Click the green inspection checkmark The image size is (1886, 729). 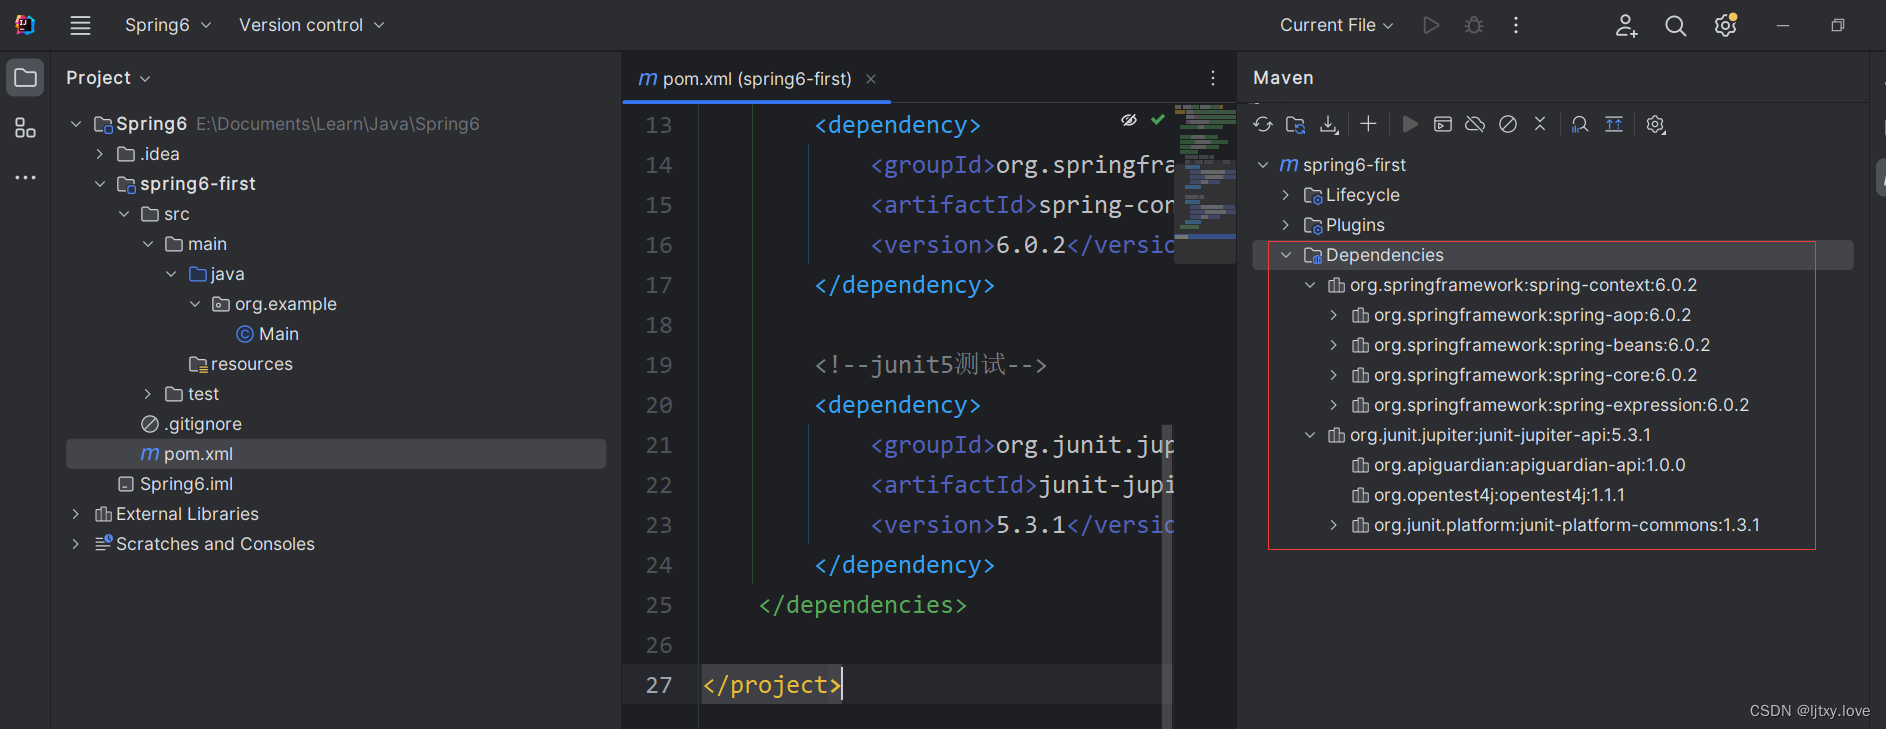[1158, 120]
